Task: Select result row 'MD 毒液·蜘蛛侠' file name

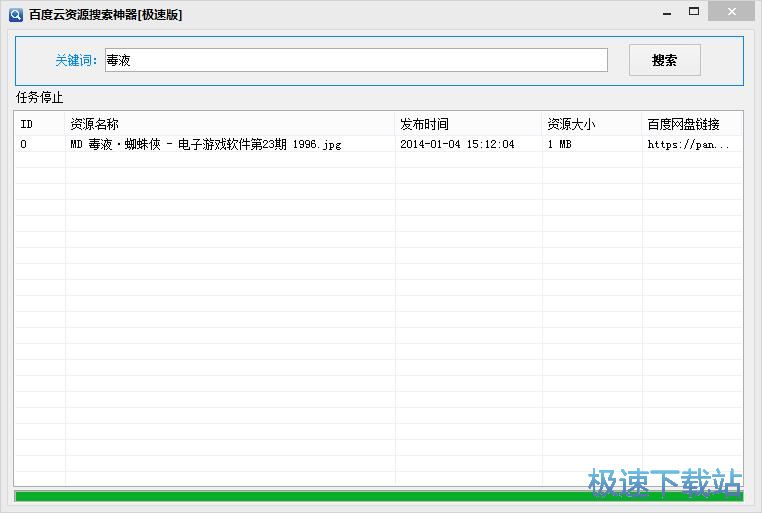Action: [206, 144]
